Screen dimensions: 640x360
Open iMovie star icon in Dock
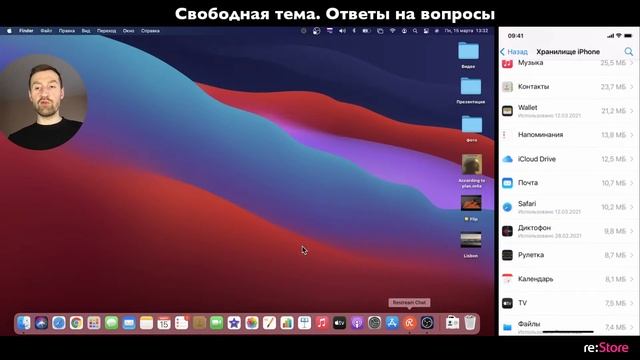coord(234,323)
